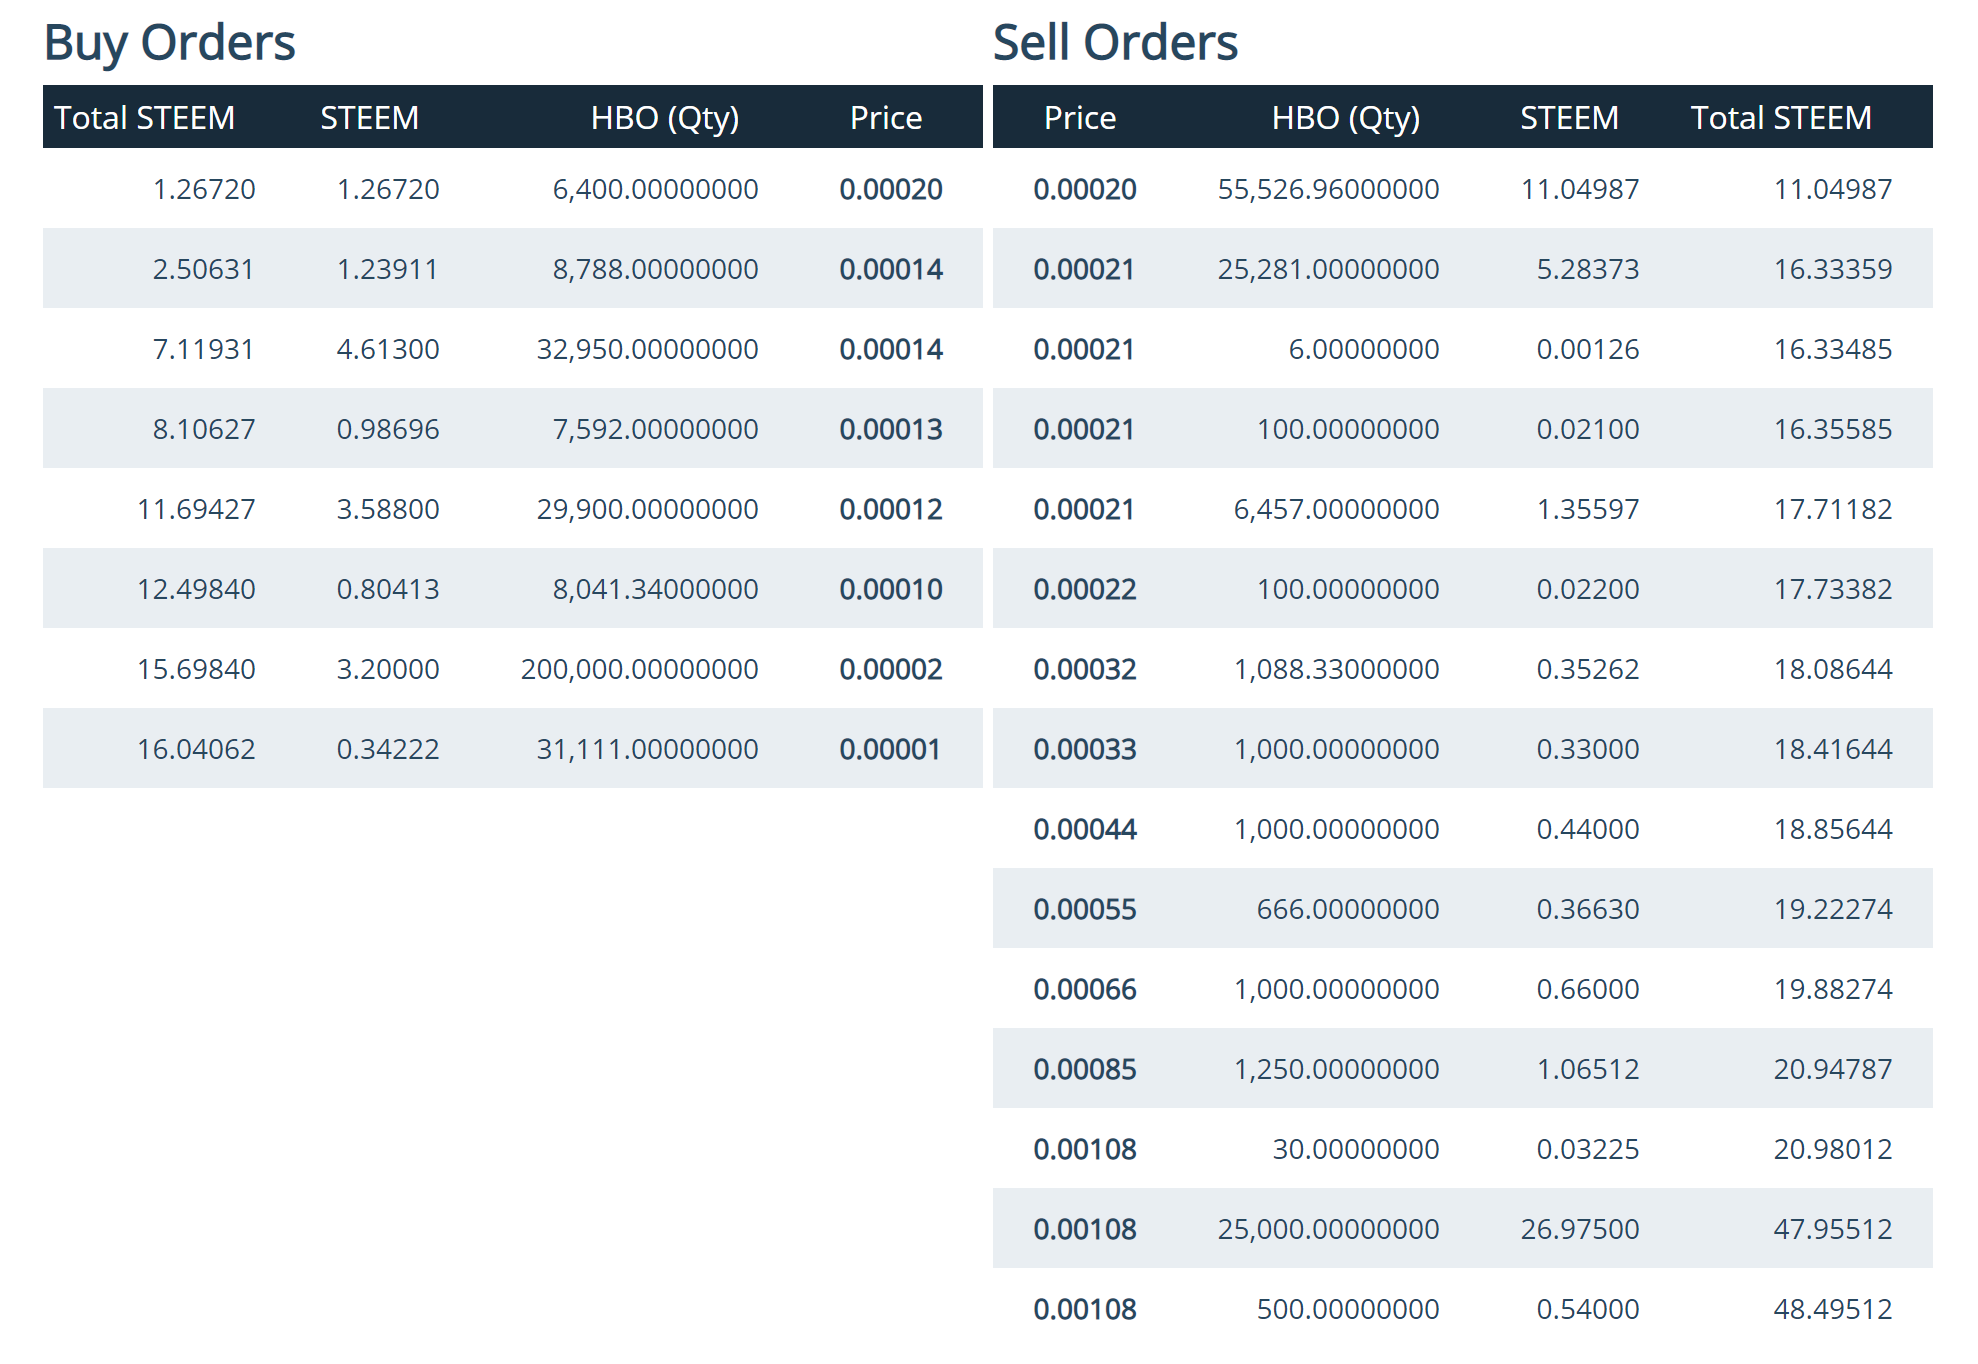
Task: Select sell order of 55,526.96 HBO
Action: coord(1328,189)
